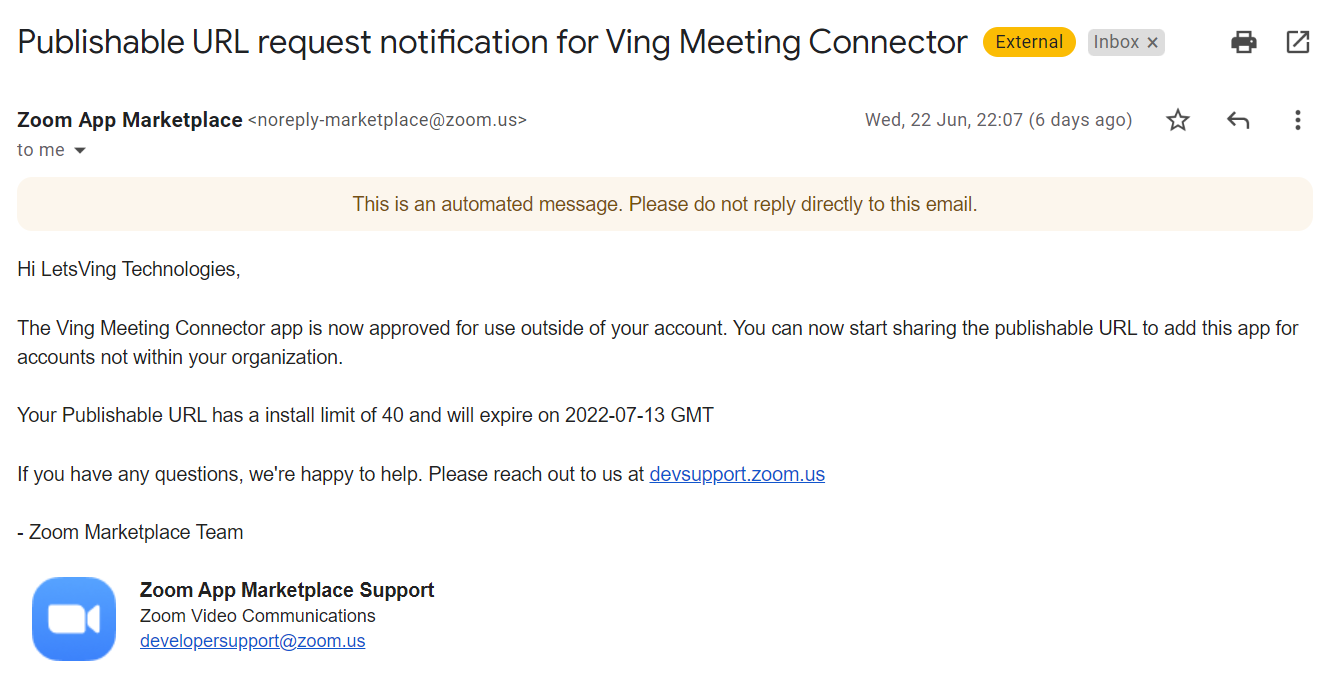Open the three-dot more options menu
This screenshot has height=674, width=1326.
coord(1297,121)
